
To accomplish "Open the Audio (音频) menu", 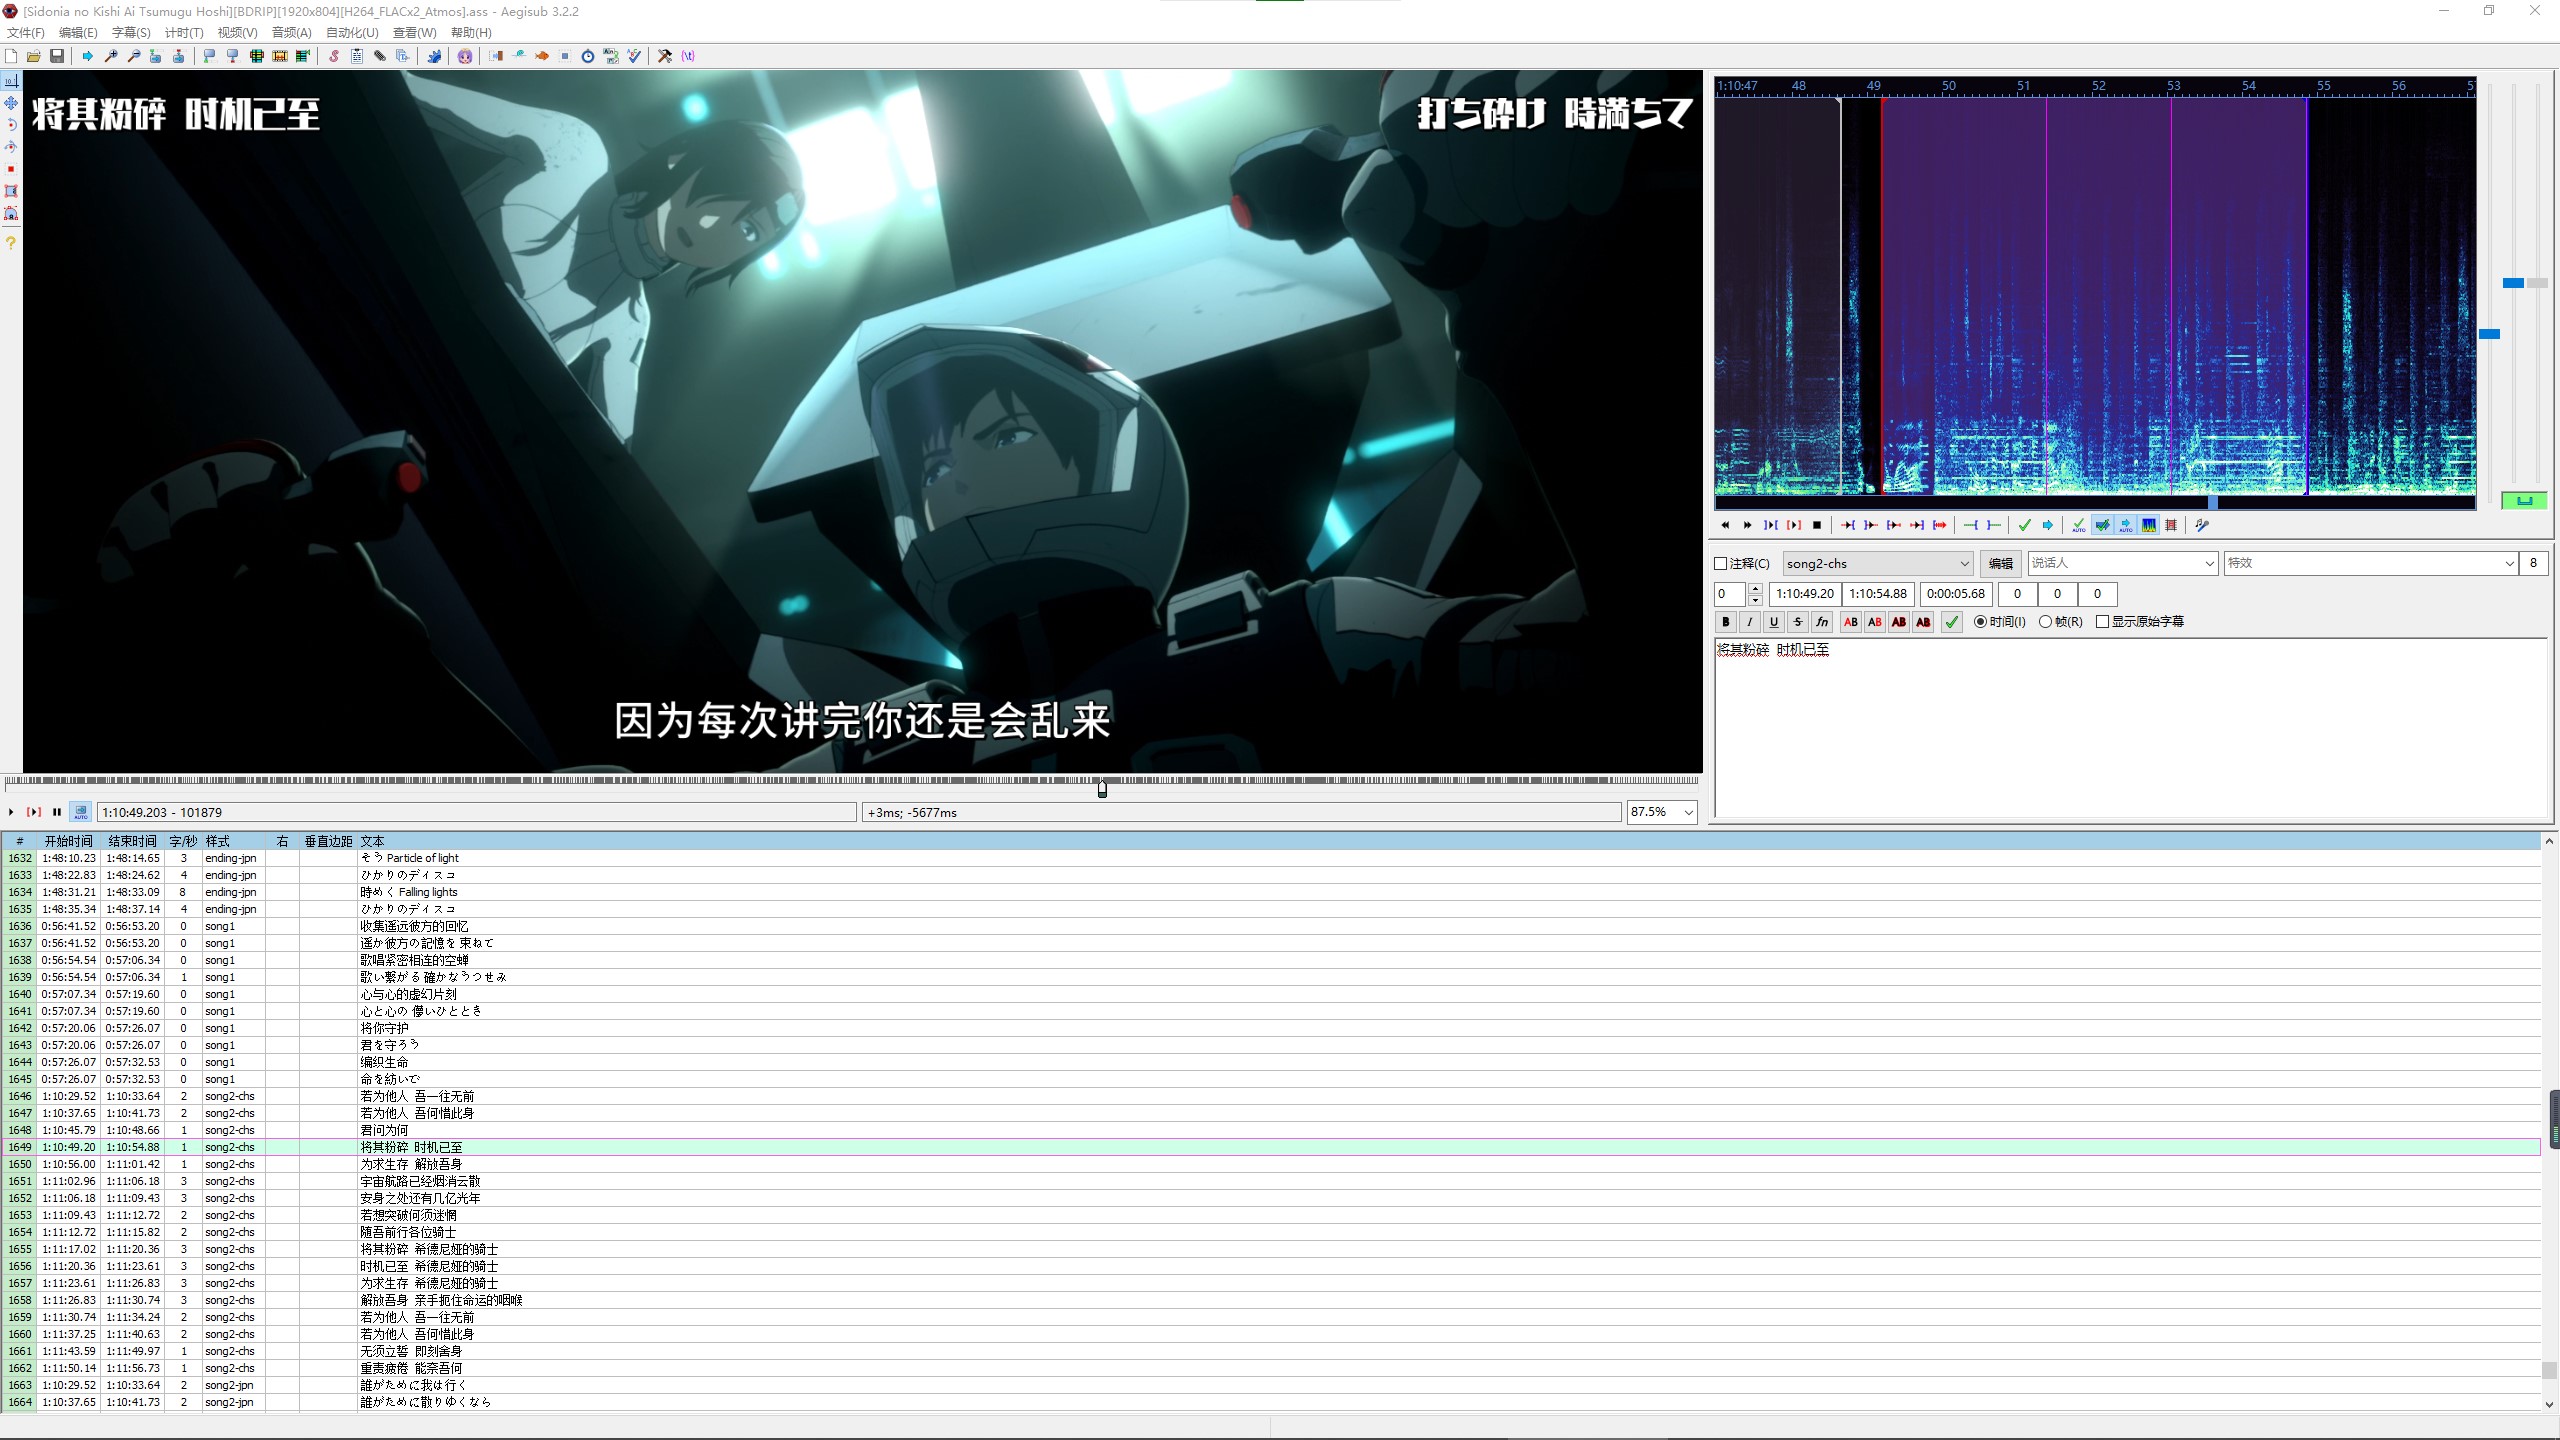I will (x=291, y=33).
